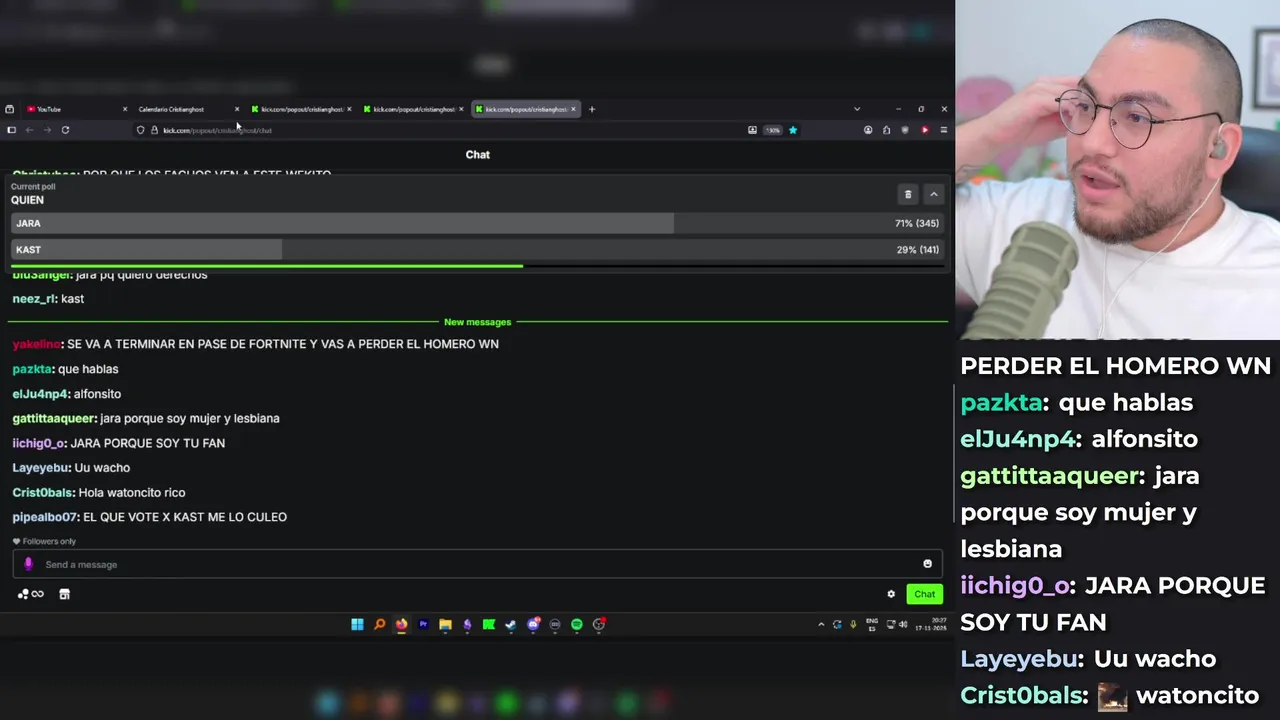Click the purple identity badge in the message box
Screen dimensions: 1280x720
(28, 564)
